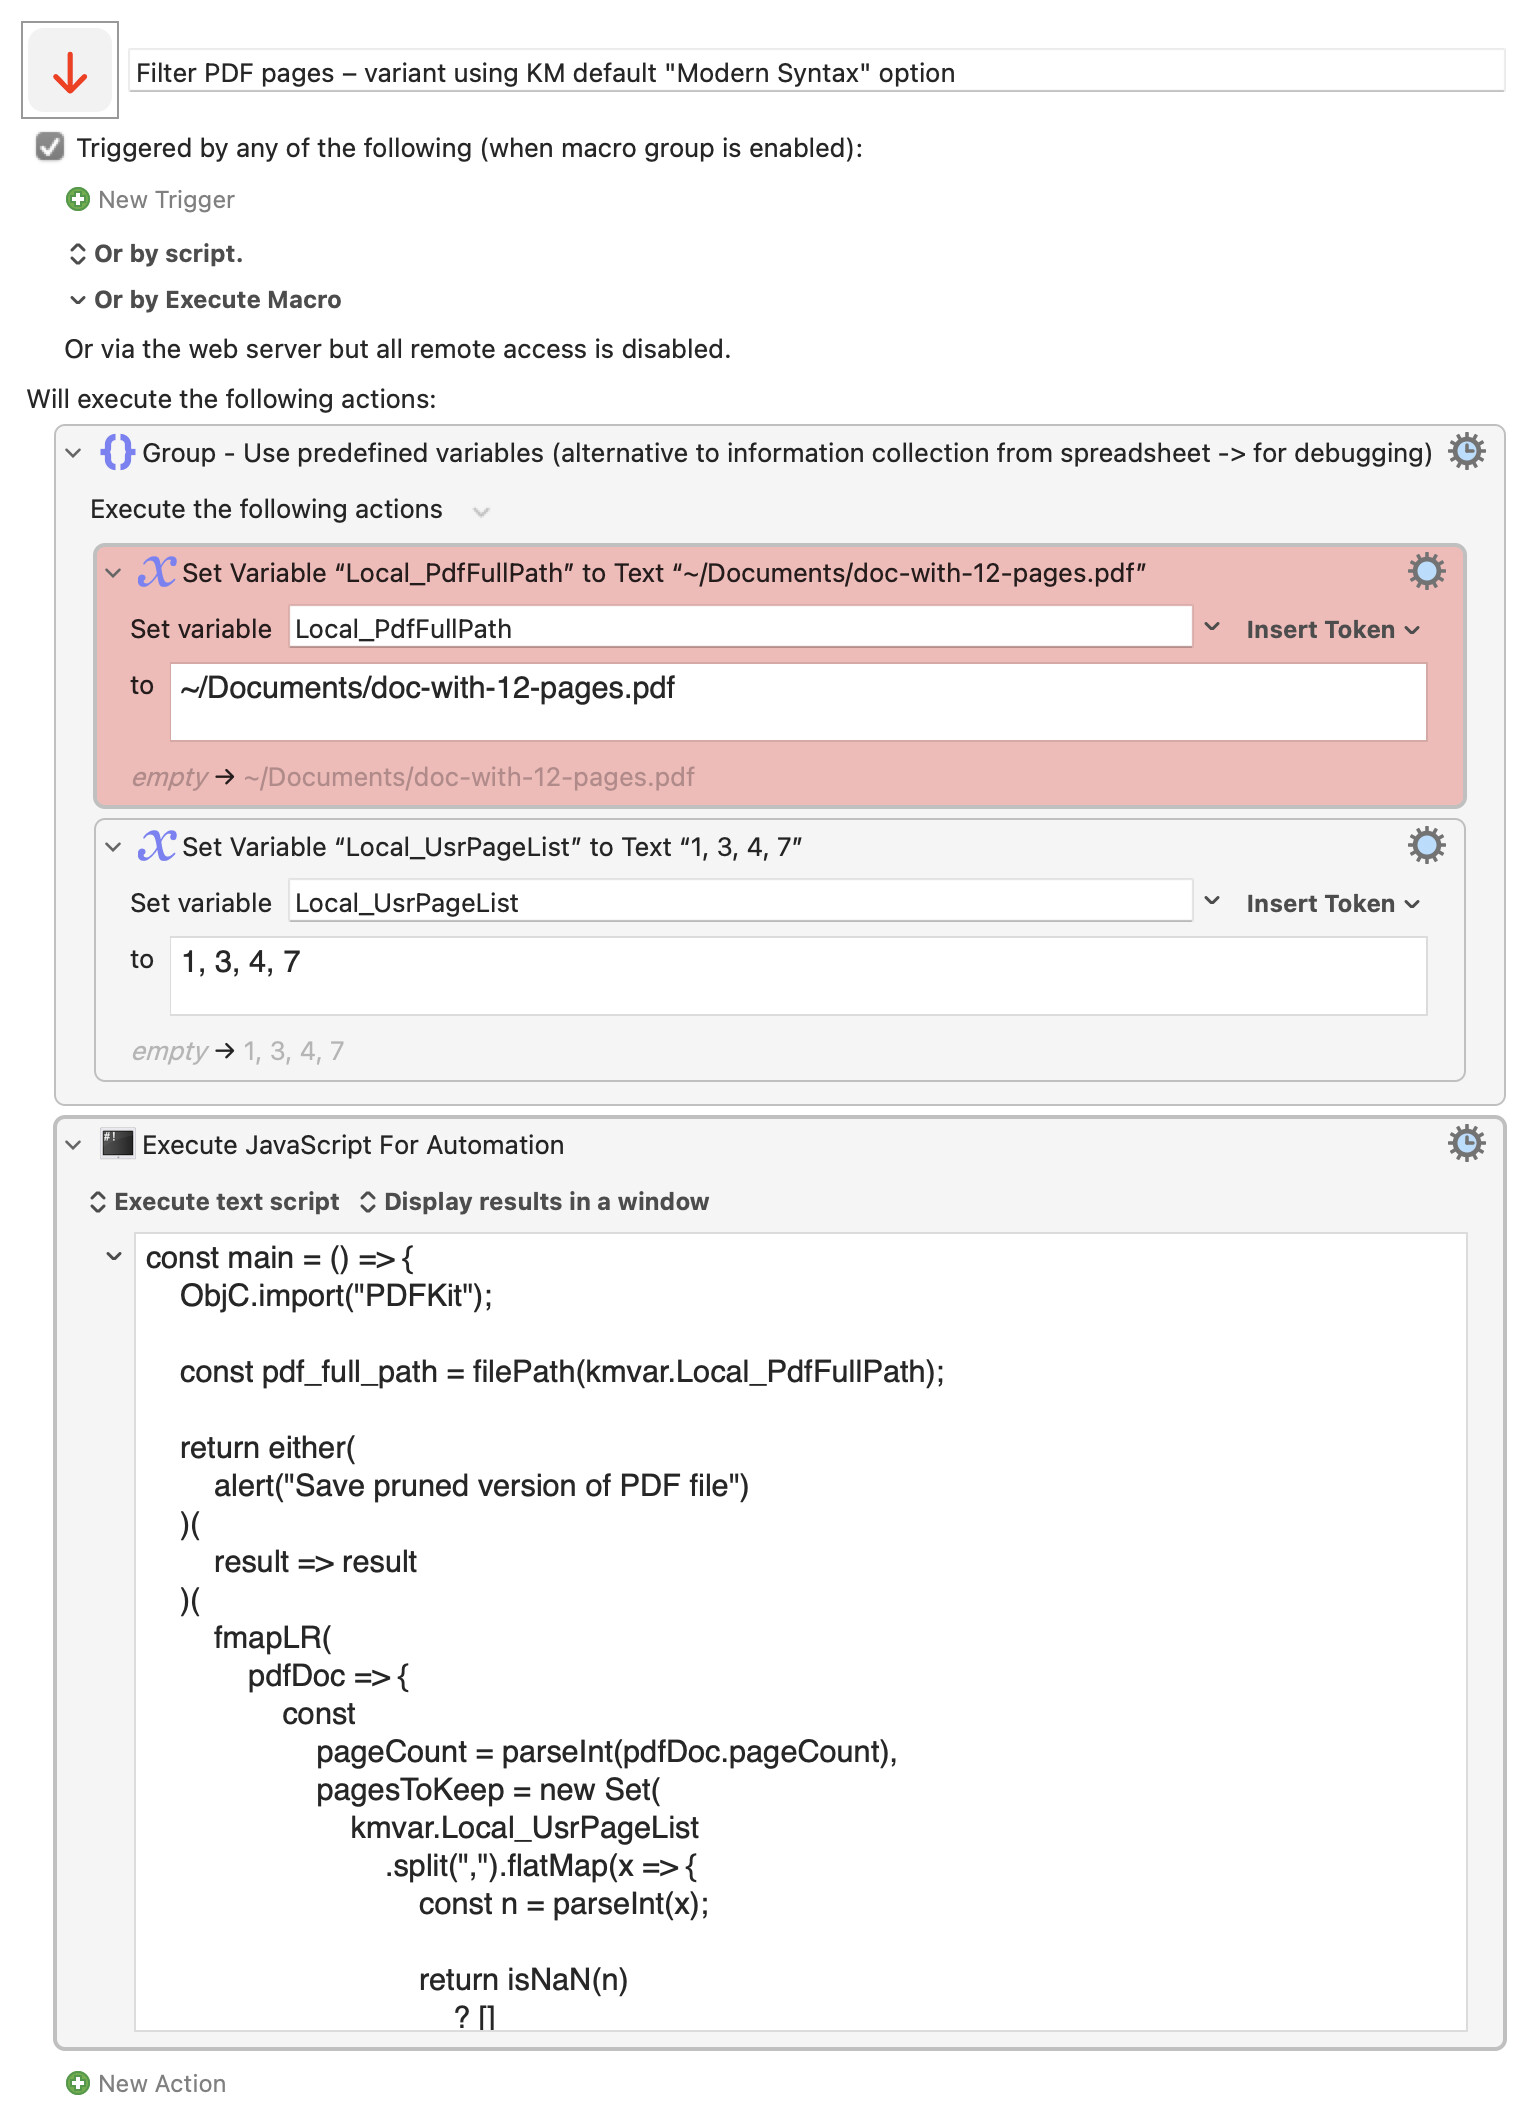
Task: Open the 'Or by script.' popup
Action: click(155, 254)
